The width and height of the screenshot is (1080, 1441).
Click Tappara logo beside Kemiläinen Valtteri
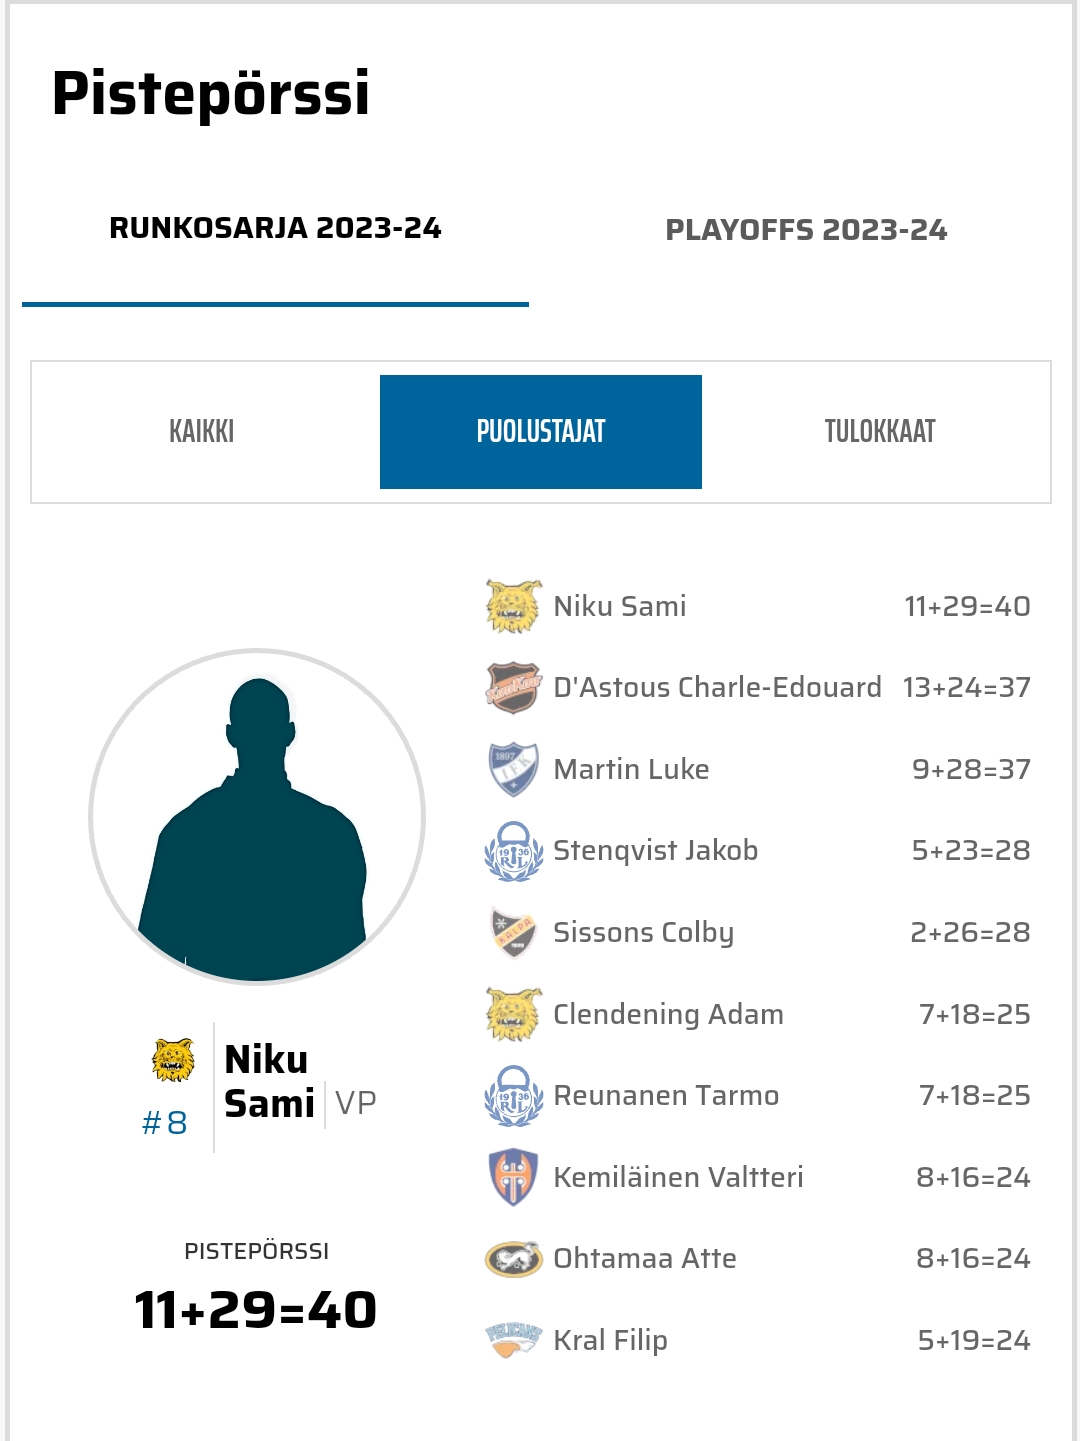[x=513, y=1177]
